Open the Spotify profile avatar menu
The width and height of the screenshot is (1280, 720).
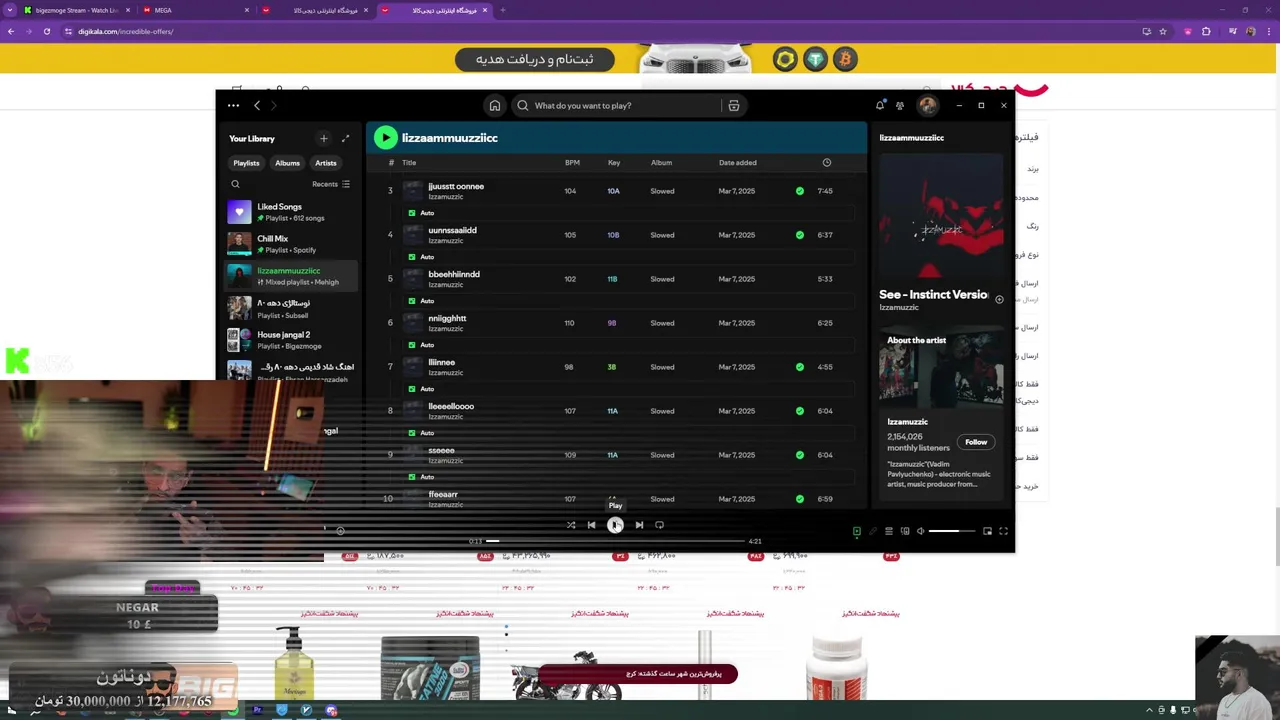tap(928, 105)
